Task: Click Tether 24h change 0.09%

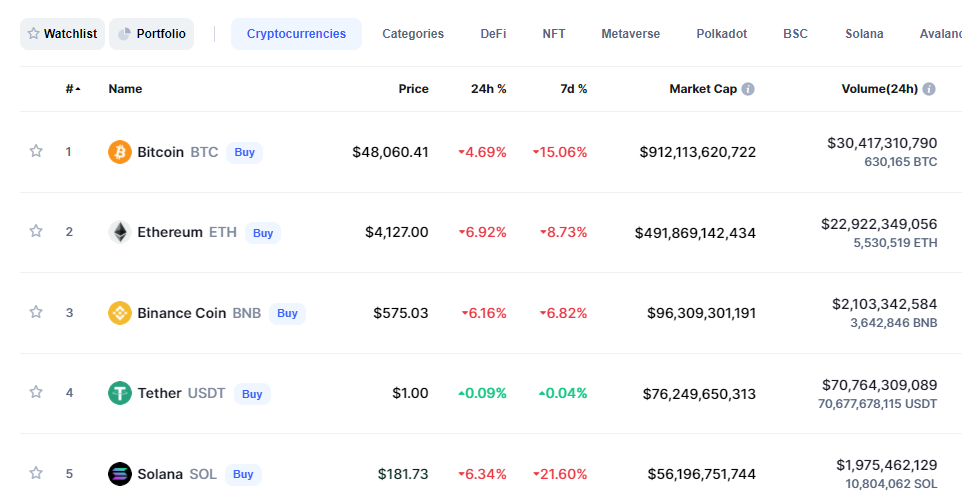Action: point(482,393)
